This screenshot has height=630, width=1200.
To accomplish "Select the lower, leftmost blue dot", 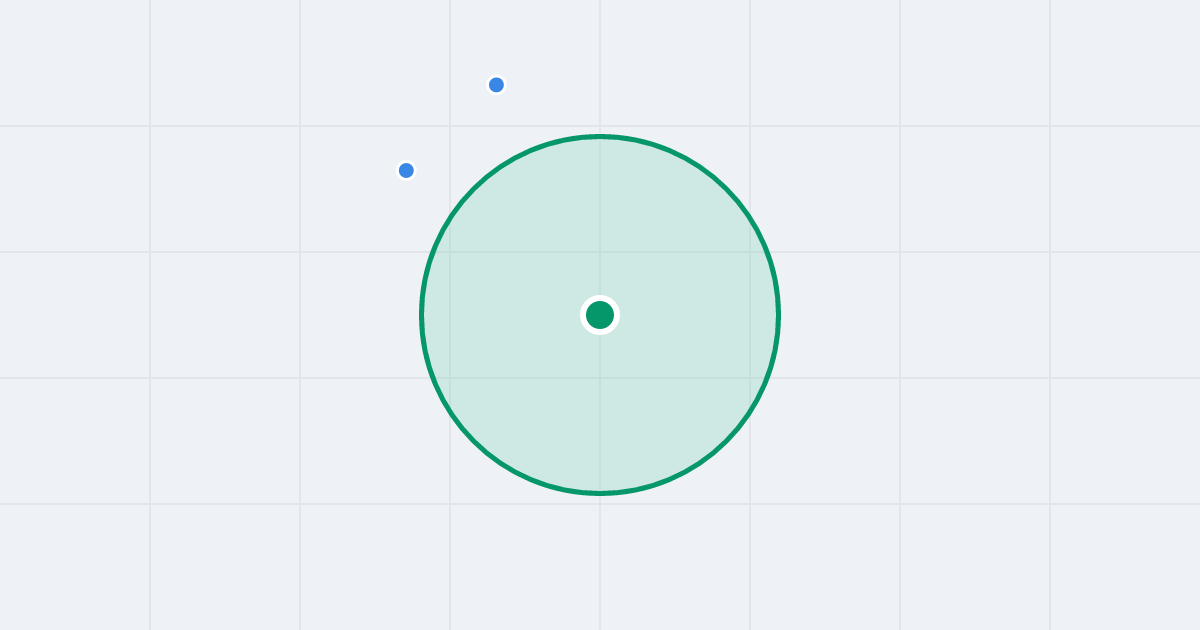I will (x=406, y=170).
